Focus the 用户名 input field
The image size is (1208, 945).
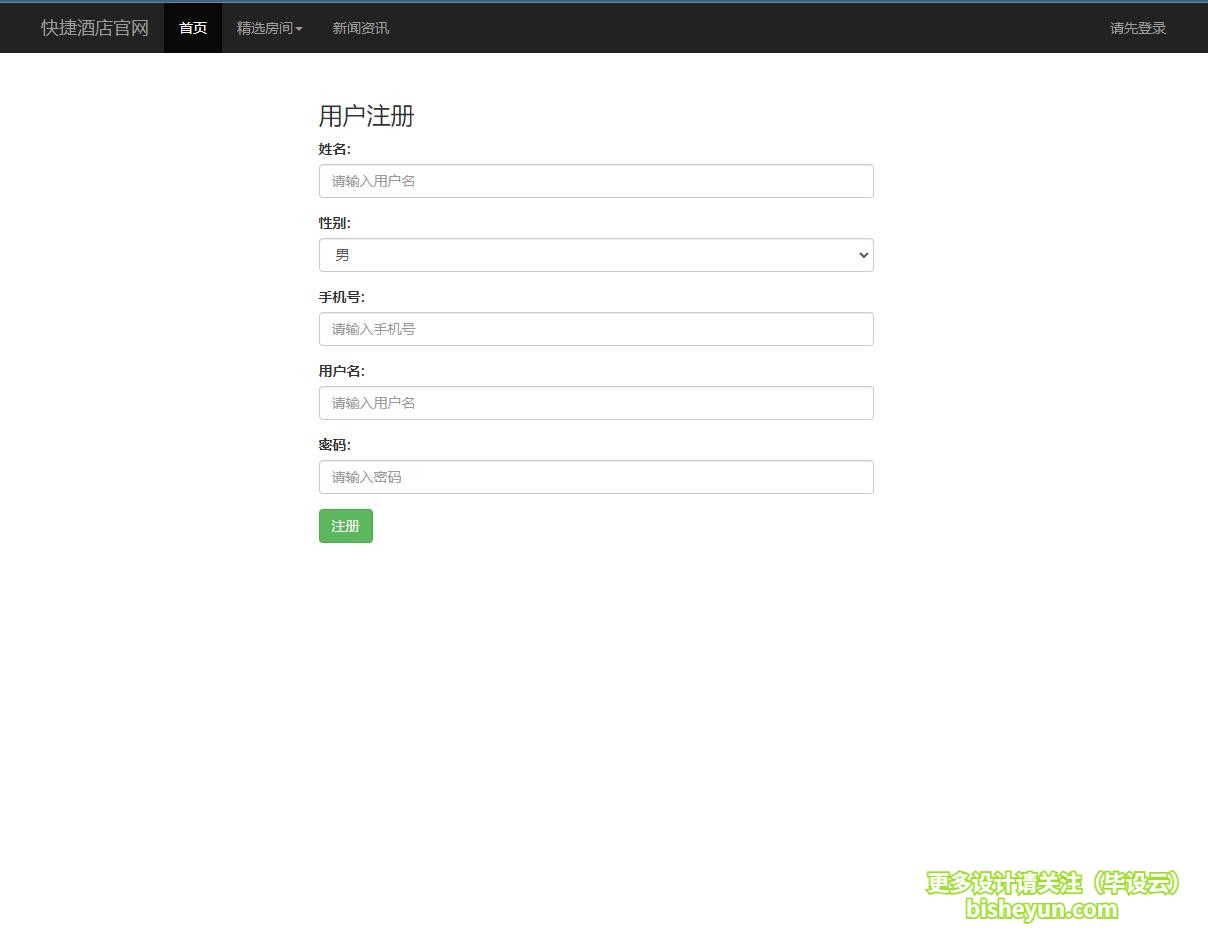[596, 403]
